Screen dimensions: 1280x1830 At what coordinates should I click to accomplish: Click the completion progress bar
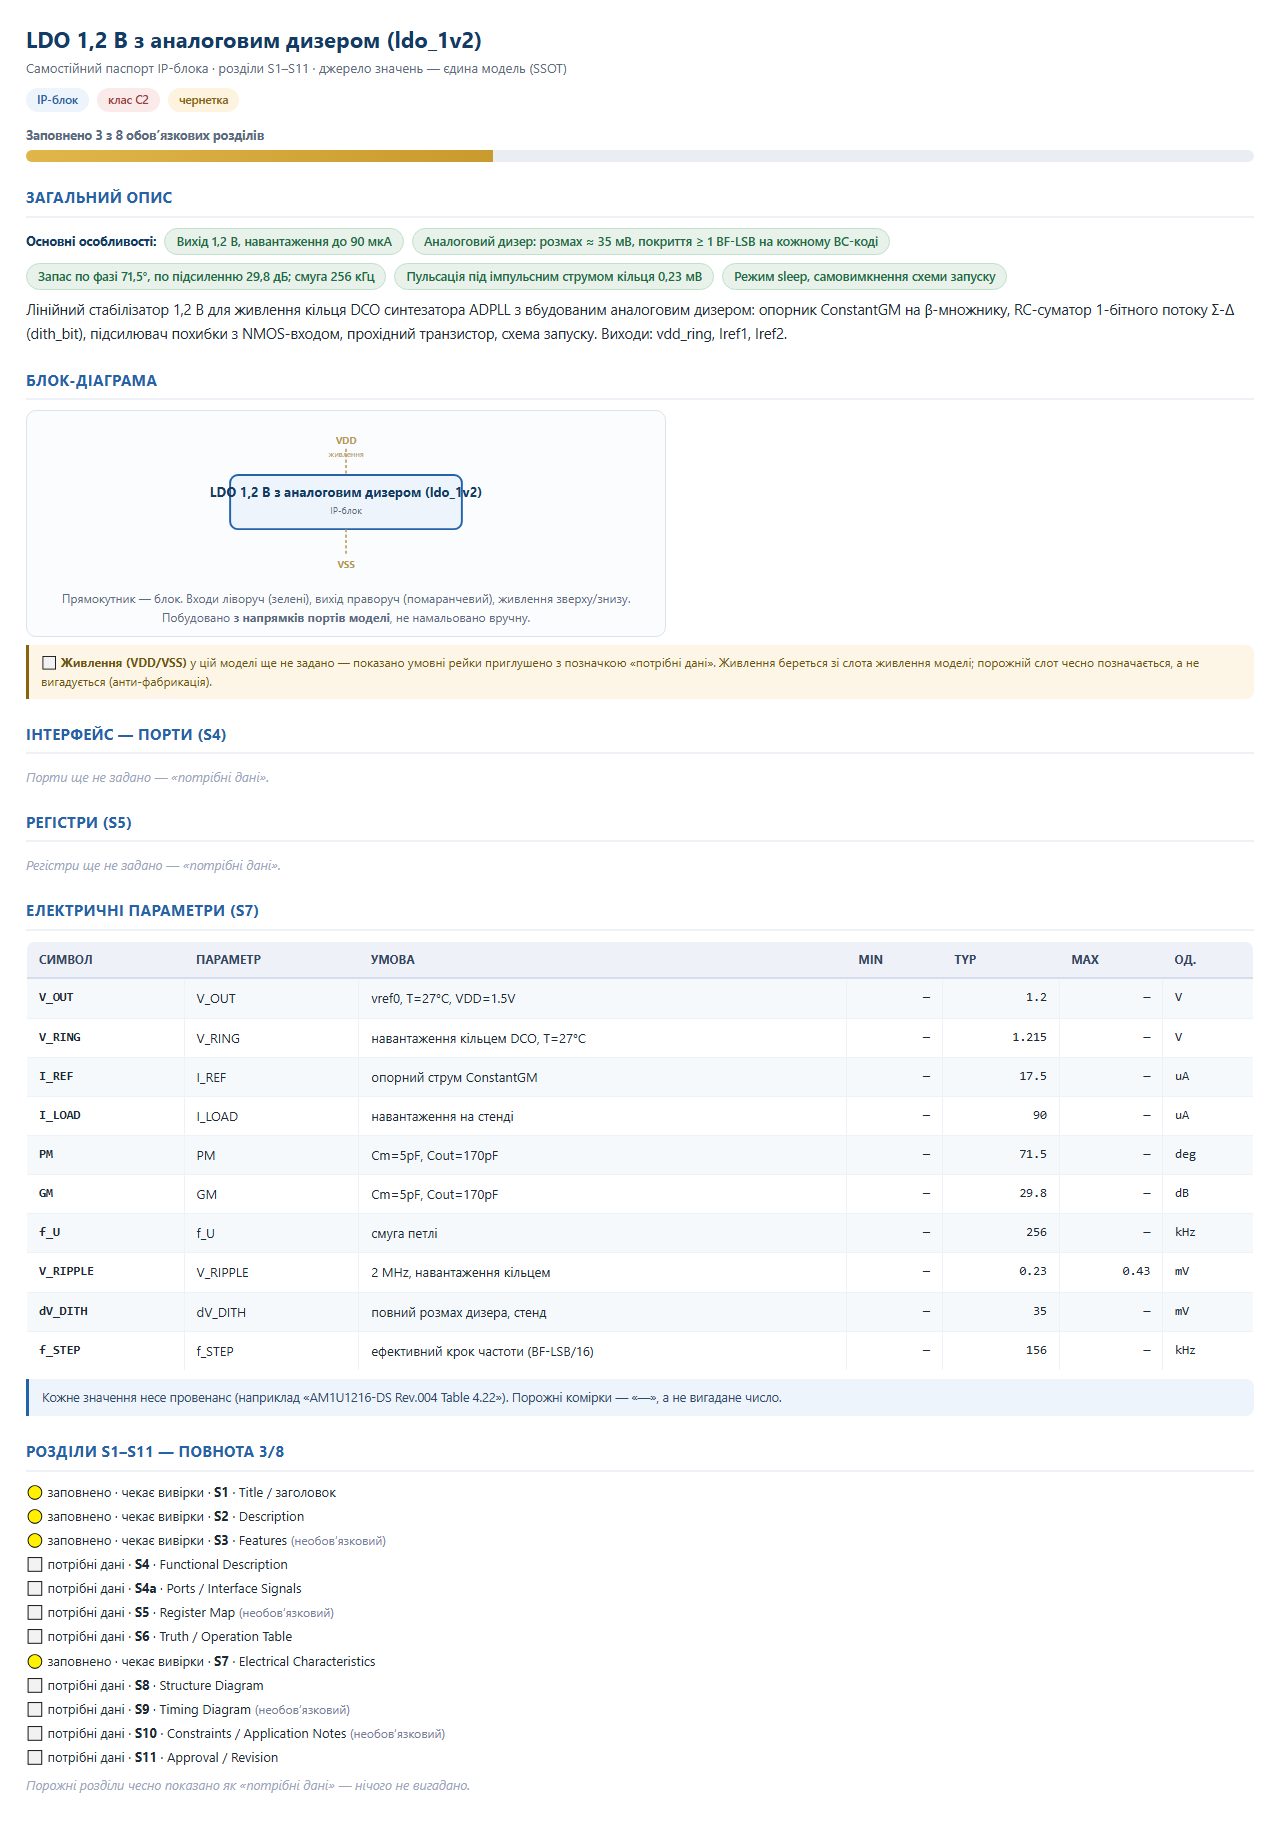click(x=640, y=156)
